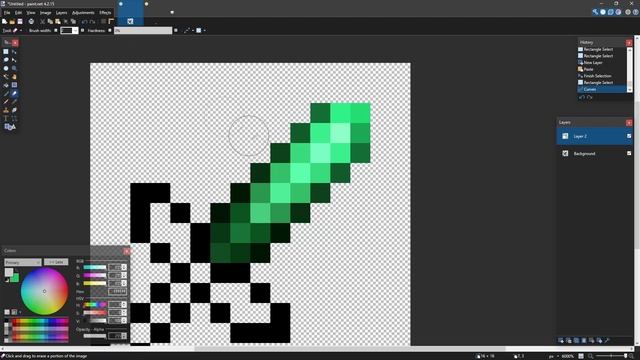Toggle antialiasing option in tool bar

pyautogui.click(x=187, y=30)
